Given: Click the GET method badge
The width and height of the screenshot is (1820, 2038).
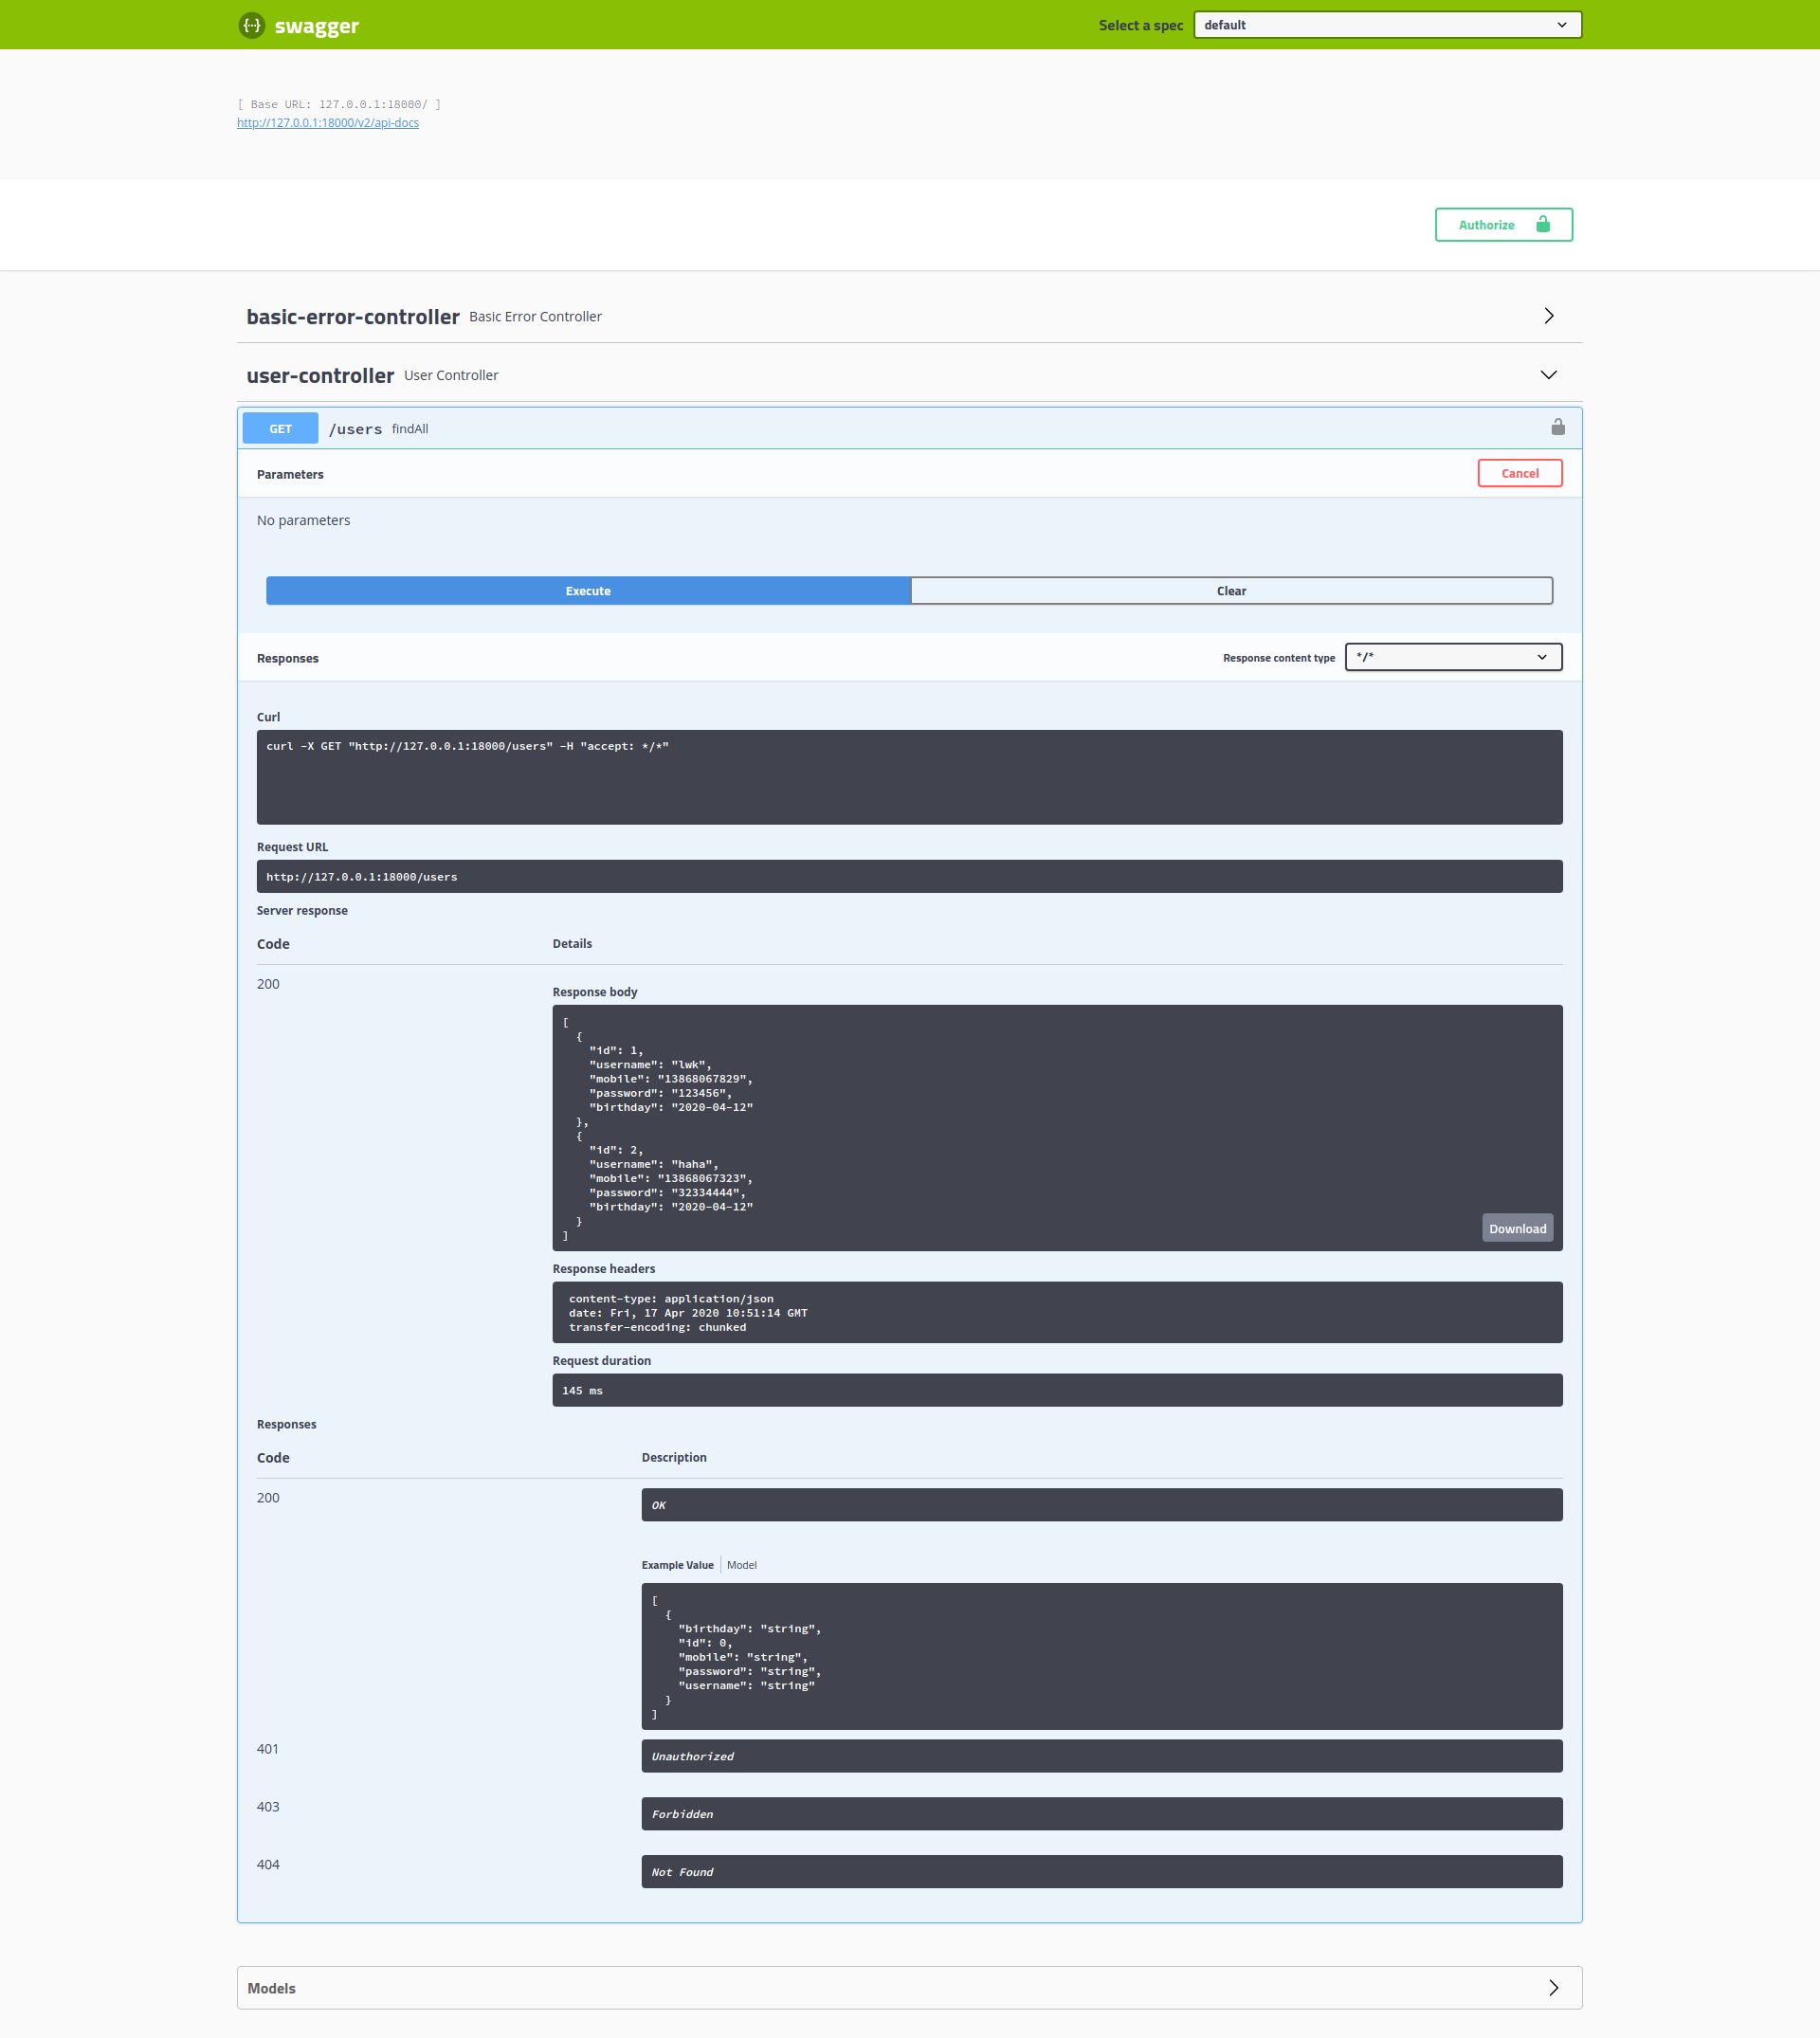Looking at the screenshot, I should click(280, 429).
